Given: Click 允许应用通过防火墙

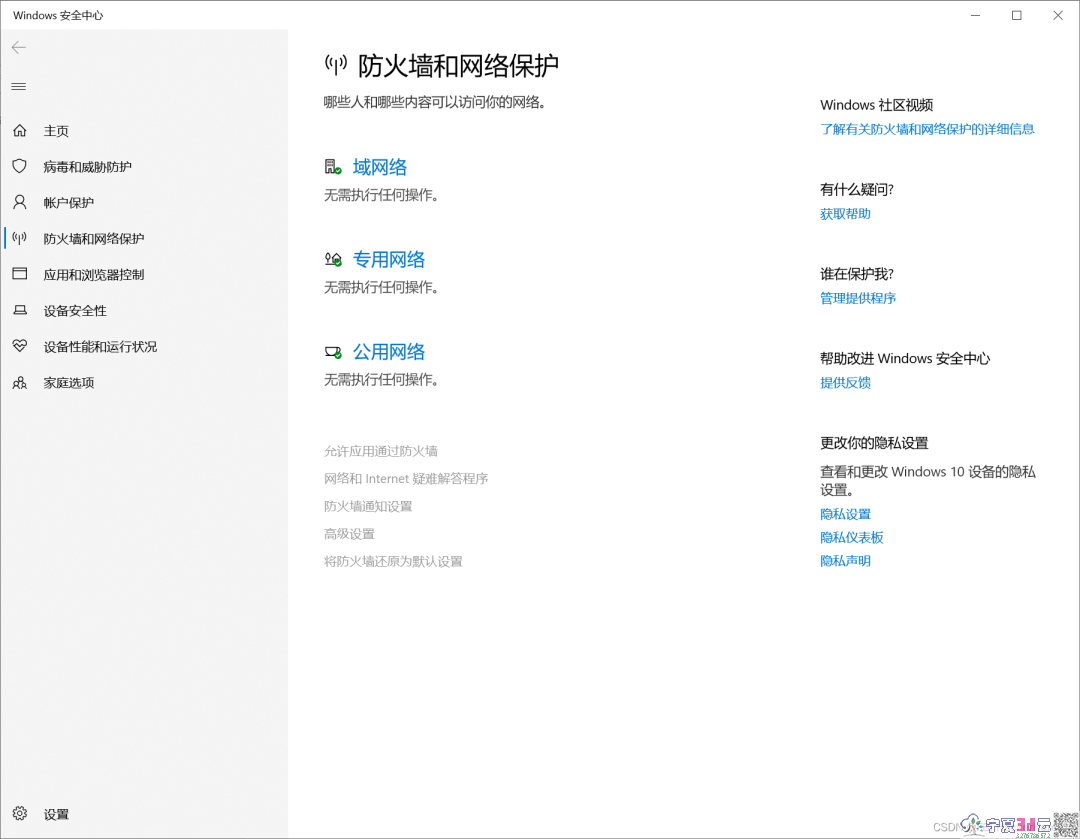Looking at the screenshot, I should (x=381, y=451).
